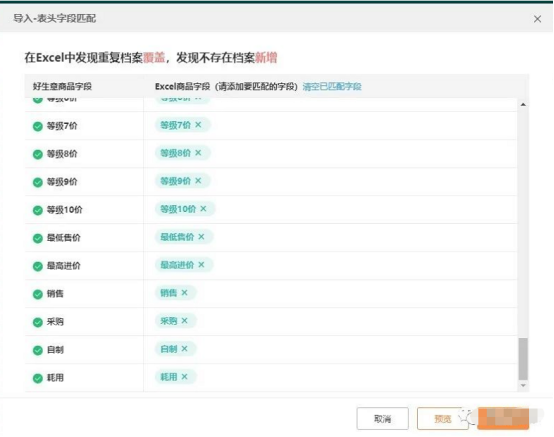Remove the 销售 matched tag
Image resolution: width=554 pixels, height=437 pixels.
click(x=184, y=293)
